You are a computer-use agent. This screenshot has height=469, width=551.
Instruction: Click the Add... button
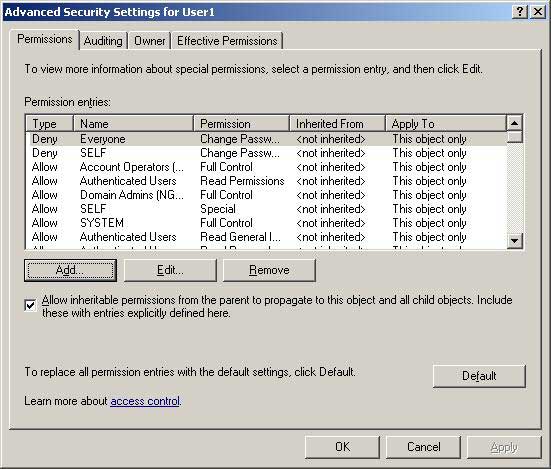70,270
